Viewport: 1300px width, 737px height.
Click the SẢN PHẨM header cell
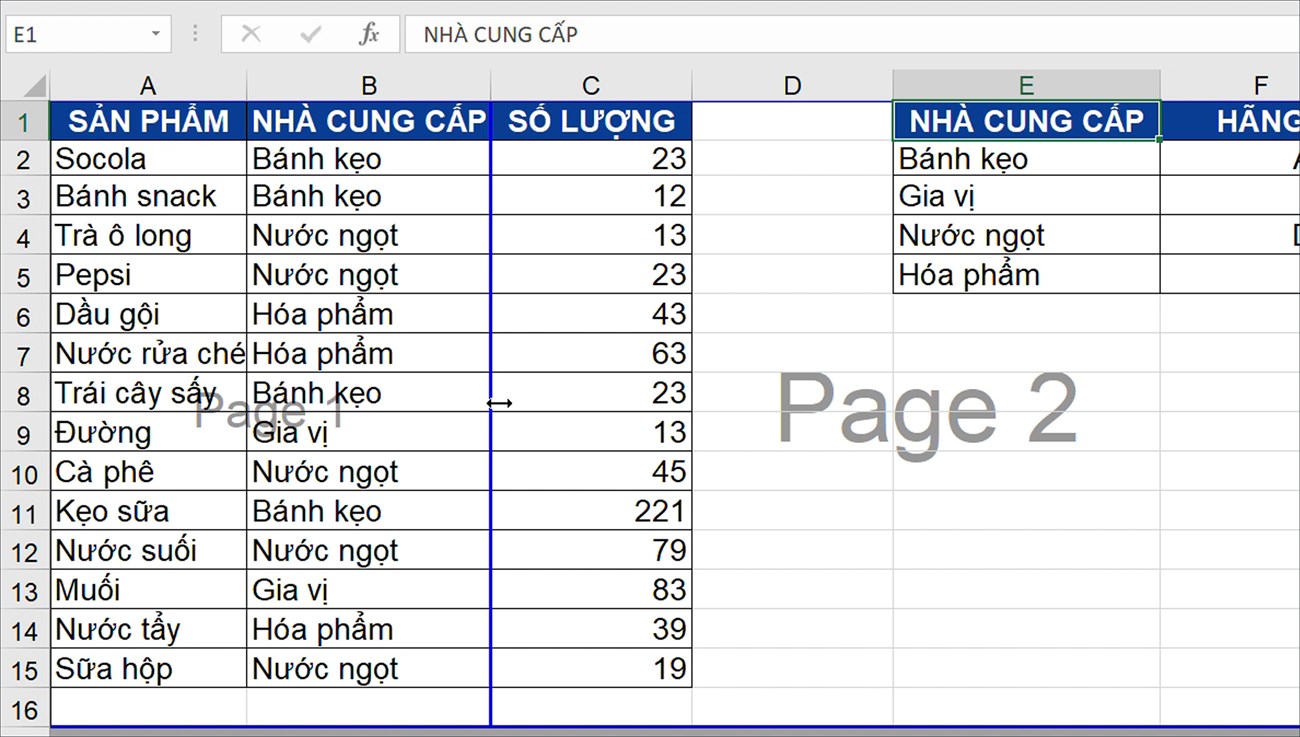coord(148,121)
